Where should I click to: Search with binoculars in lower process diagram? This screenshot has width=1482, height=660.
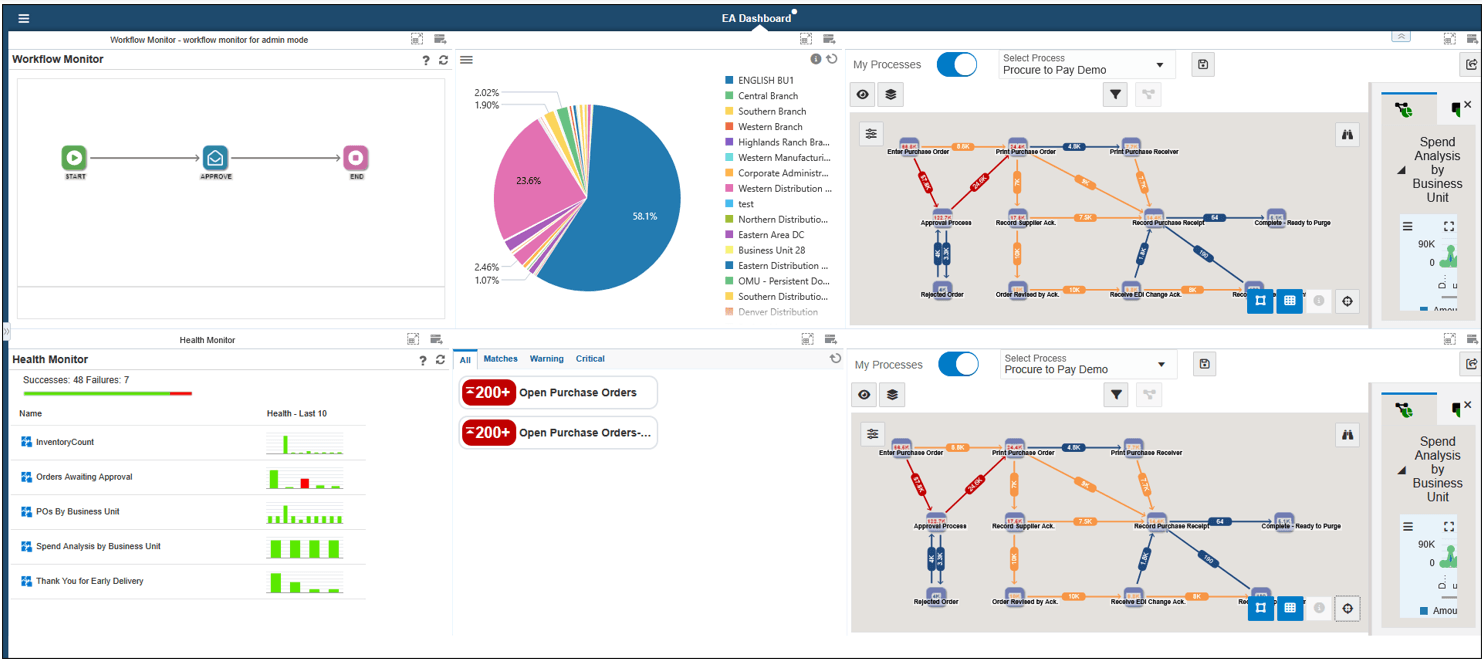click(x=1348, y=435)
